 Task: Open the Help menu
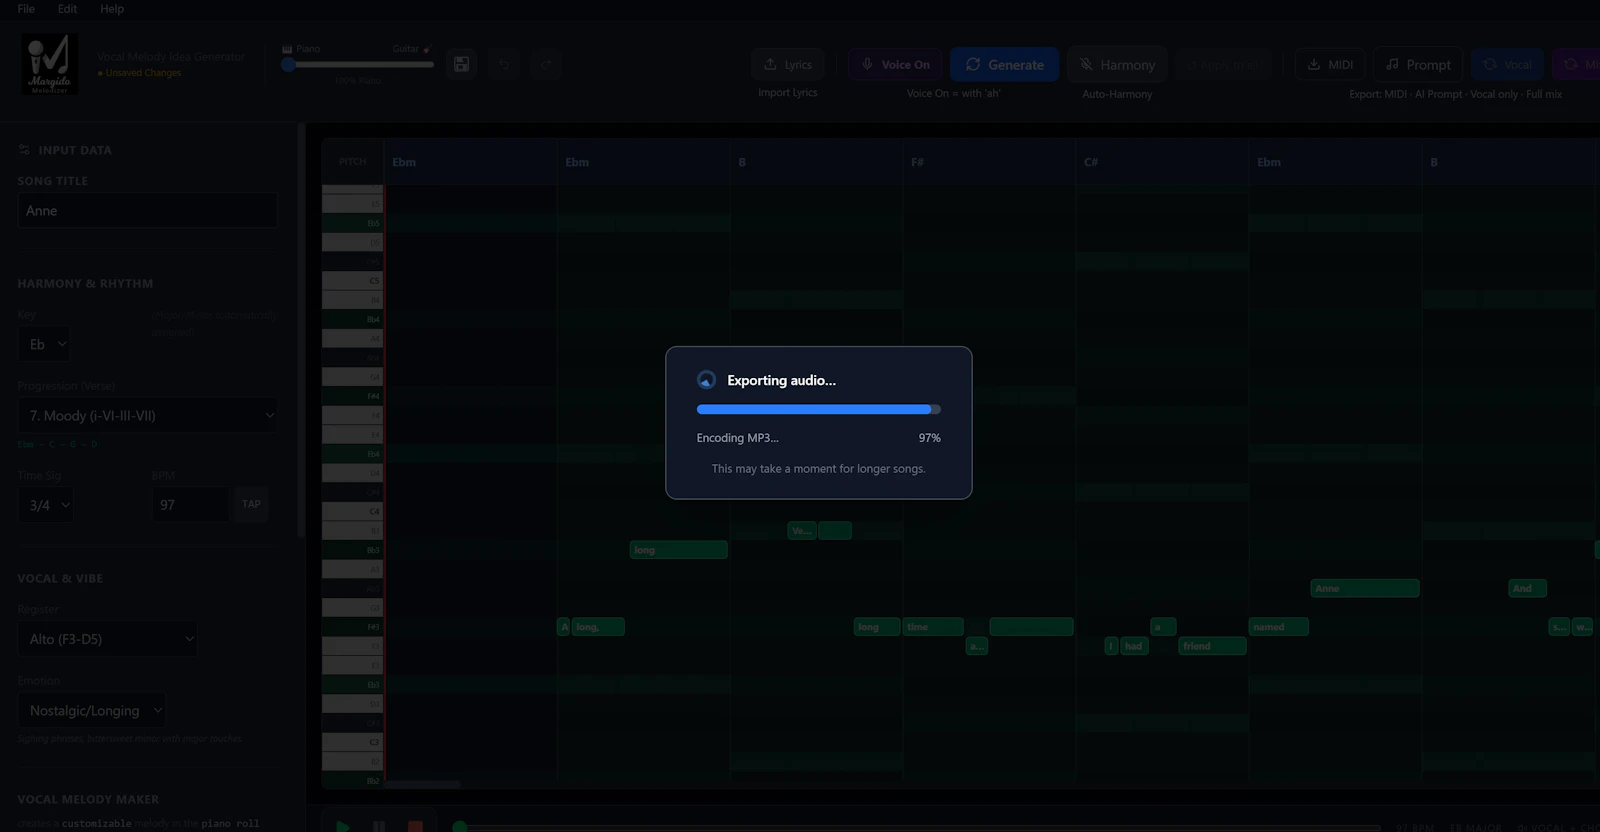pyautogui.click(x=112, y=9)
